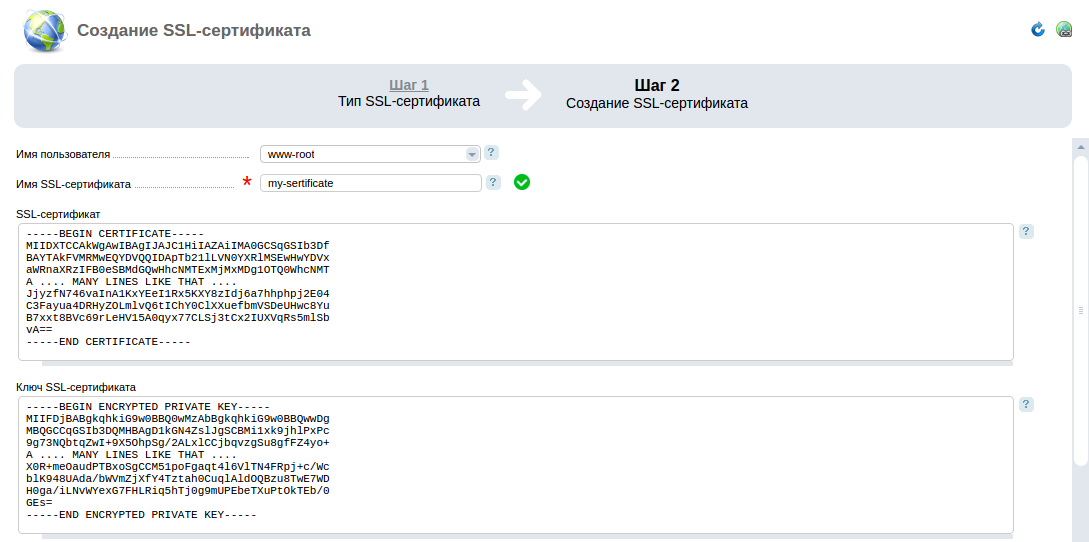
Task: Open help for the SSL certificate name field
Action: pyautogui.click(x=493, y=182)
